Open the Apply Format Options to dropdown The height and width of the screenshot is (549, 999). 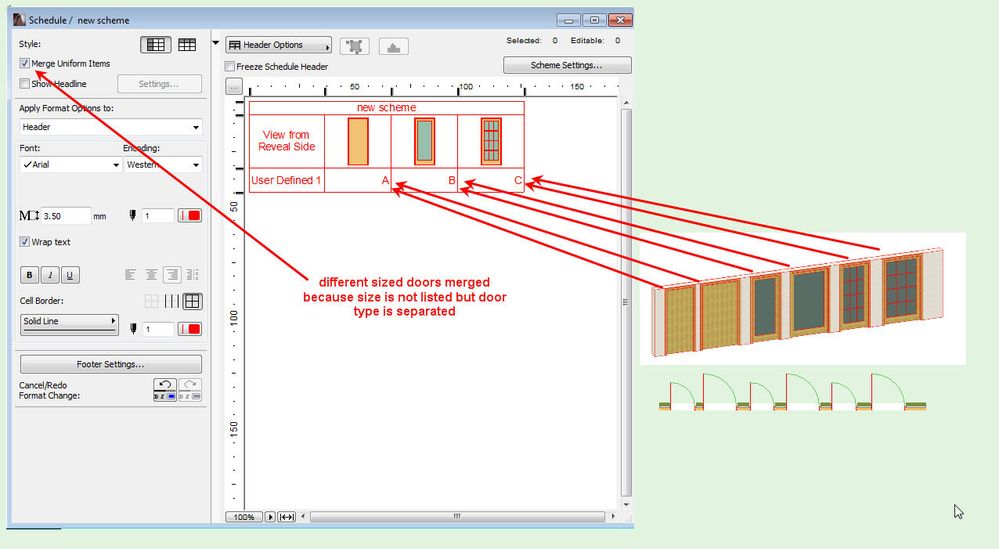click(x=111, y=127)
